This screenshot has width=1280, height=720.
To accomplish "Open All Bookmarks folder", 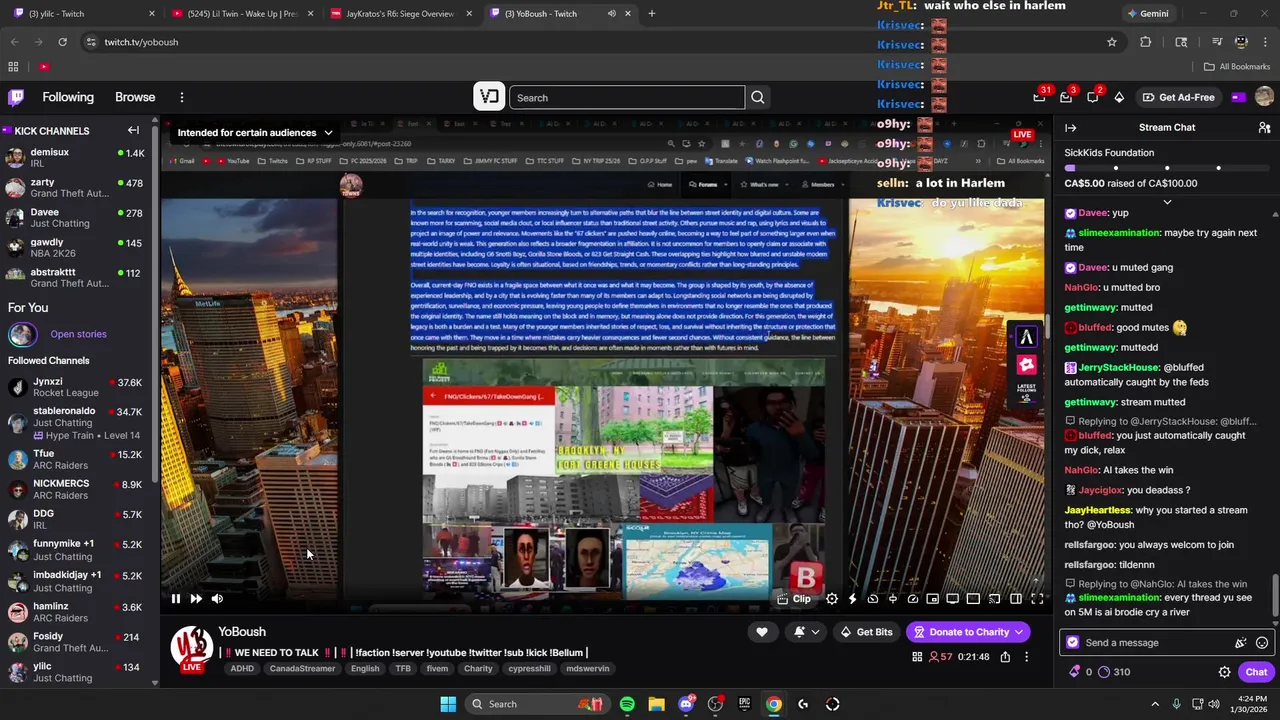I will (x=1236, y=67).
